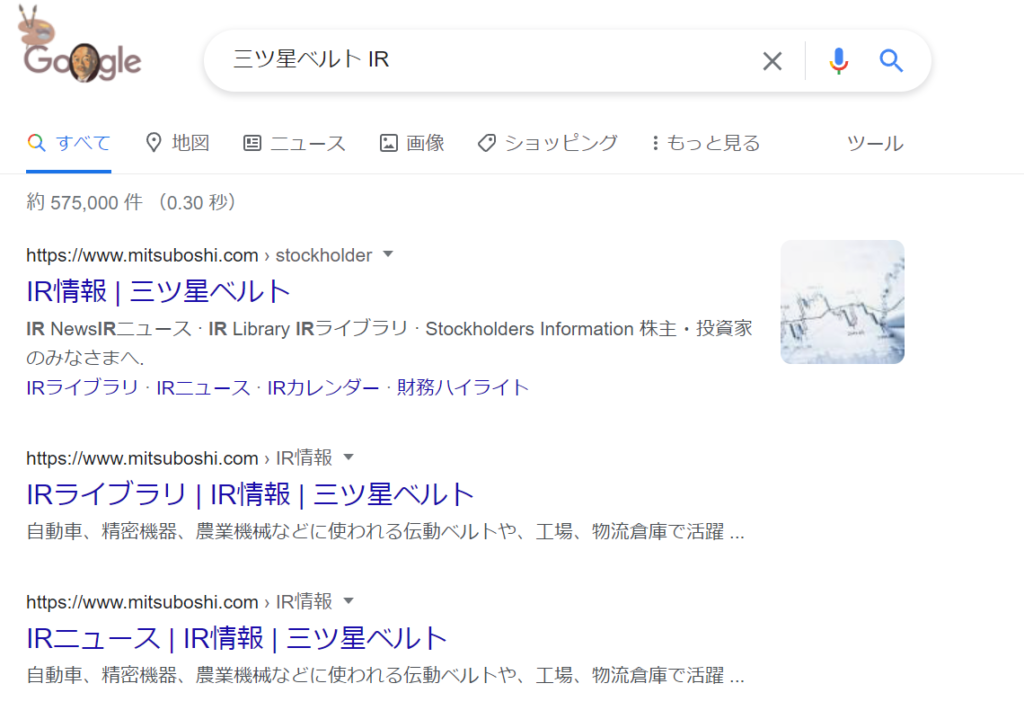This screenshot has height=728, width=1024.
Task: Open IRライブラリ | IR情報 result link
Action: coord(249,494)
